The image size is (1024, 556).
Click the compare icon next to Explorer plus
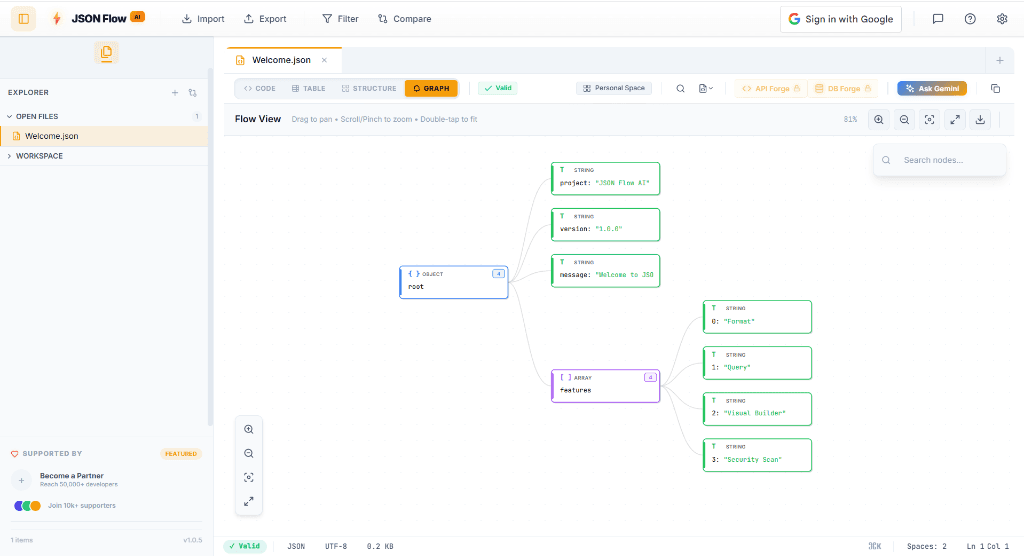[193, 93]
